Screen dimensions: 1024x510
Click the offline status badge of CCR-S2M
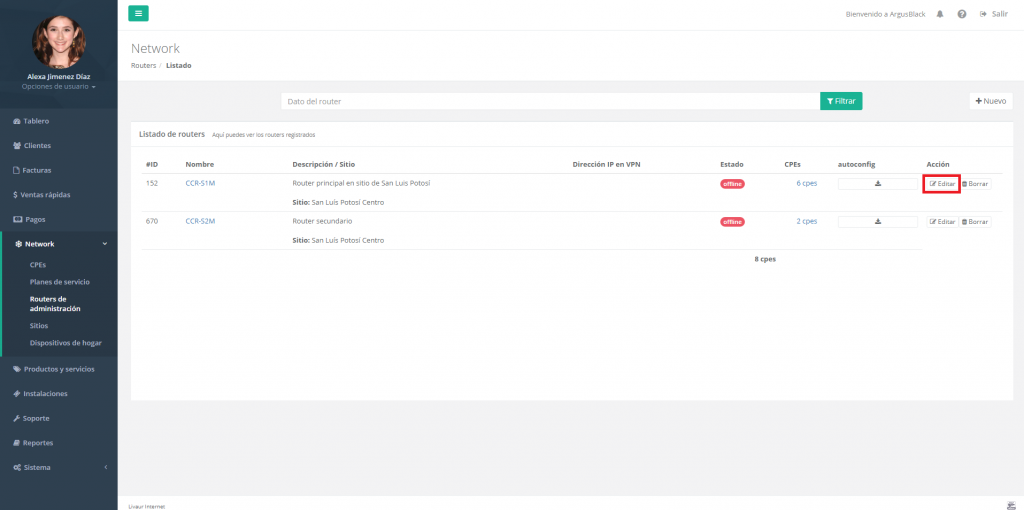[x=732, y=222]
